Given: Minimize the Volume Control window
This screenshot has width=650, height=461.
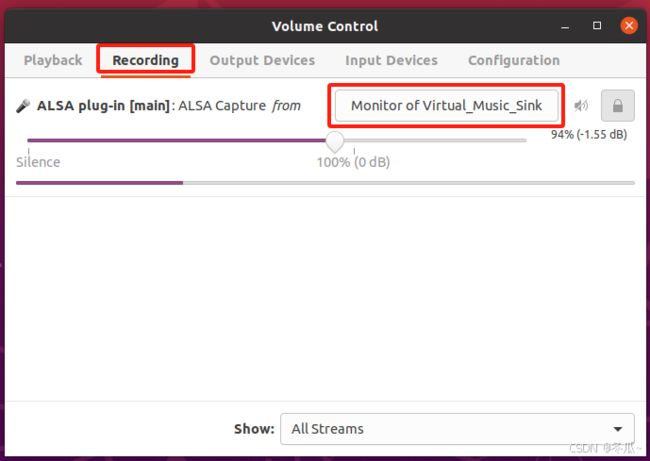Looking at the screenshot, I should 565,26.
